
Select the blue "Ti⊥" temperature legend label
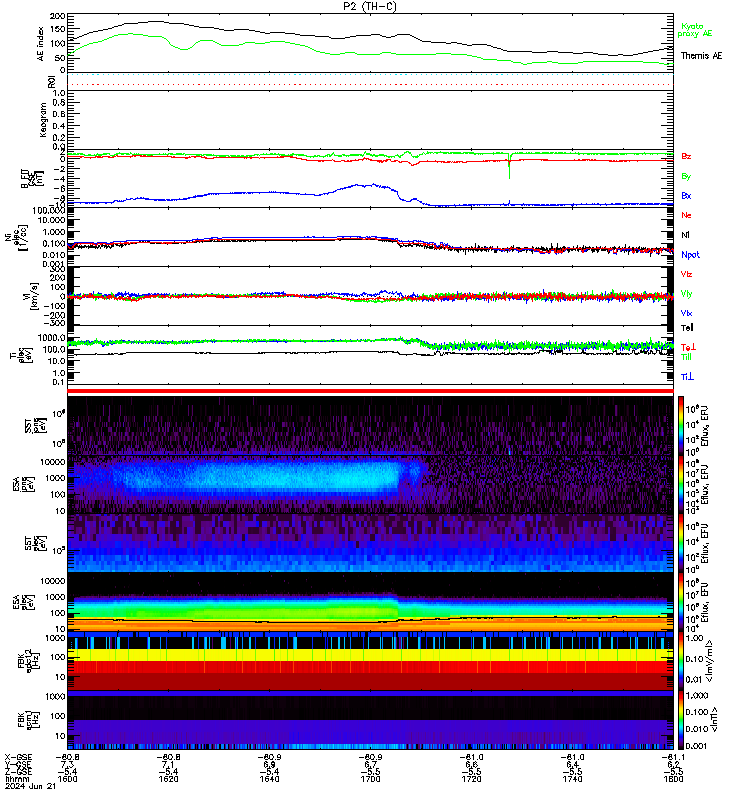[687, 377]
